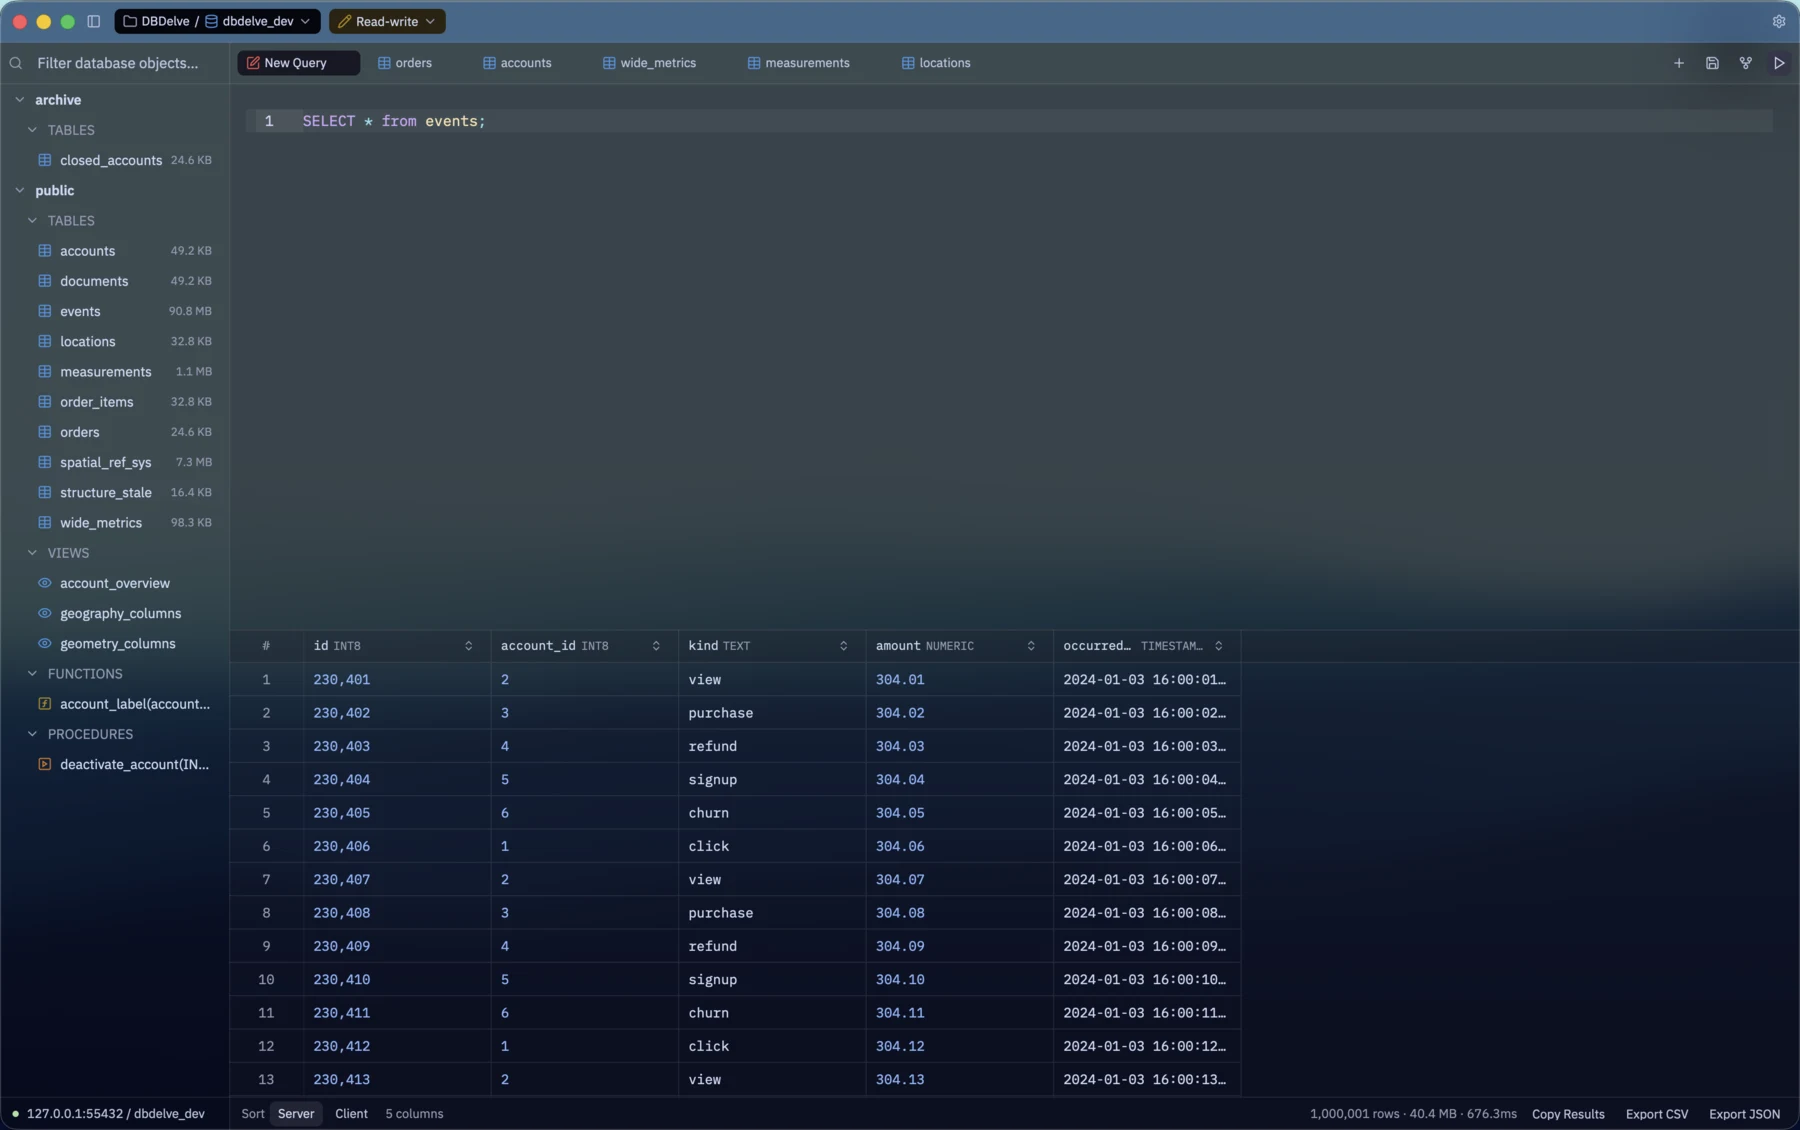Viewport: 1800px width, 1130px height.
Task: Click the account_overview view eye icon
Action: click(x=45, y=583)
